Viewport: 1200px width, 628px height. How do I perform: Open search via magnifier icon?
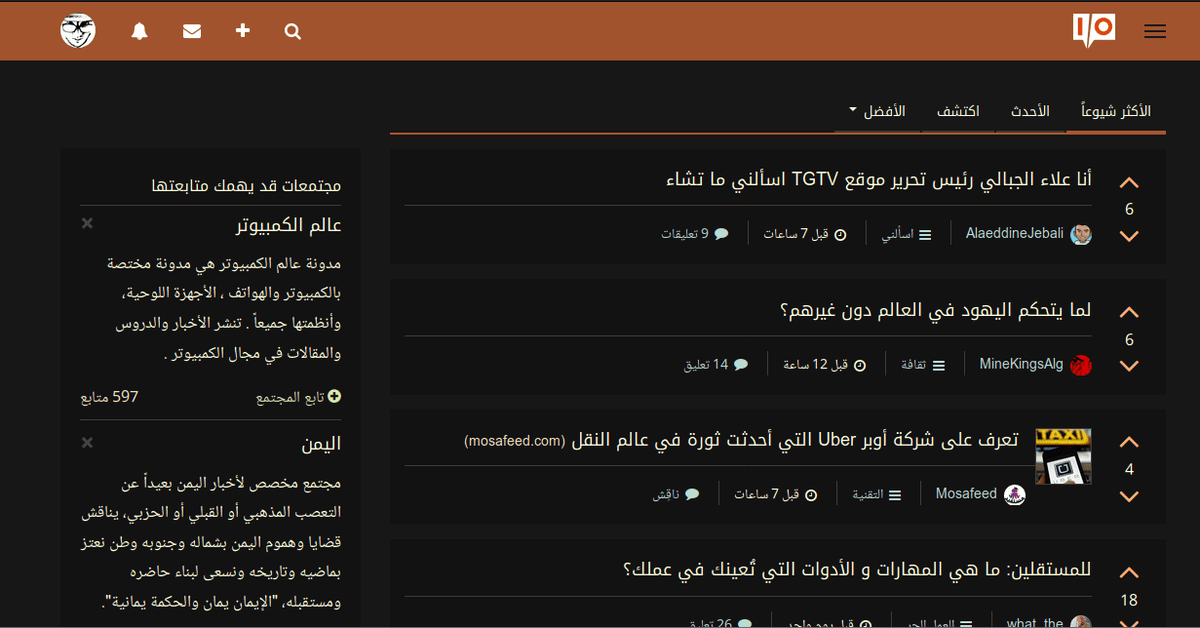click(x=292, y=31)
